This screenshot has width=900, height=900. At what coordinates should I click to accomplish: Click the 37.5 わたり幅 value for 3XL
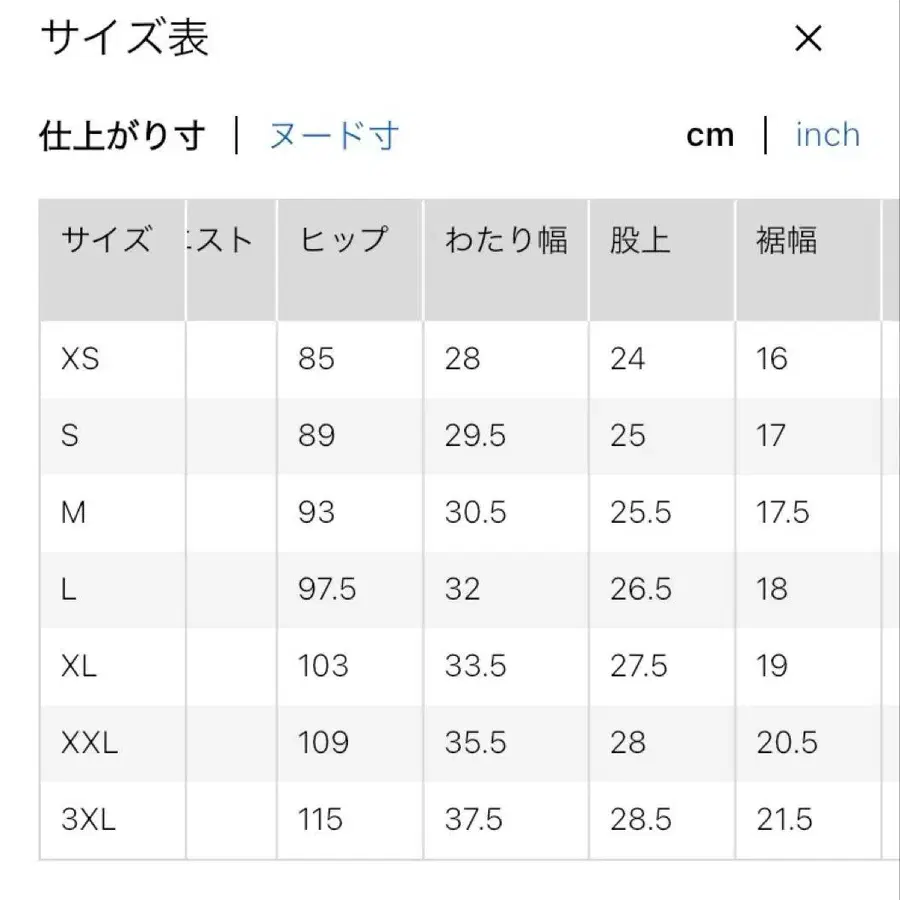point(473,819)
